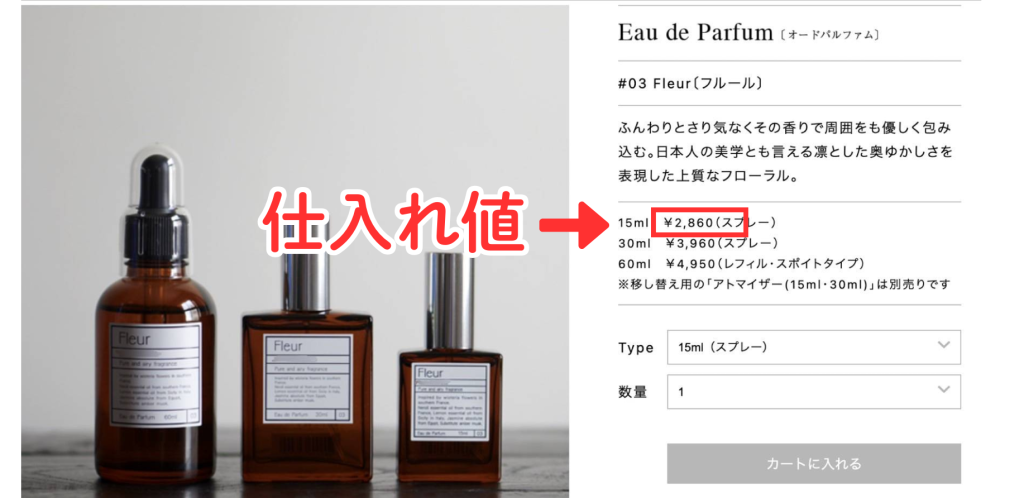Click the black dropper cap on large bottle
The image size is (1024, 498).
coord(157,206)
